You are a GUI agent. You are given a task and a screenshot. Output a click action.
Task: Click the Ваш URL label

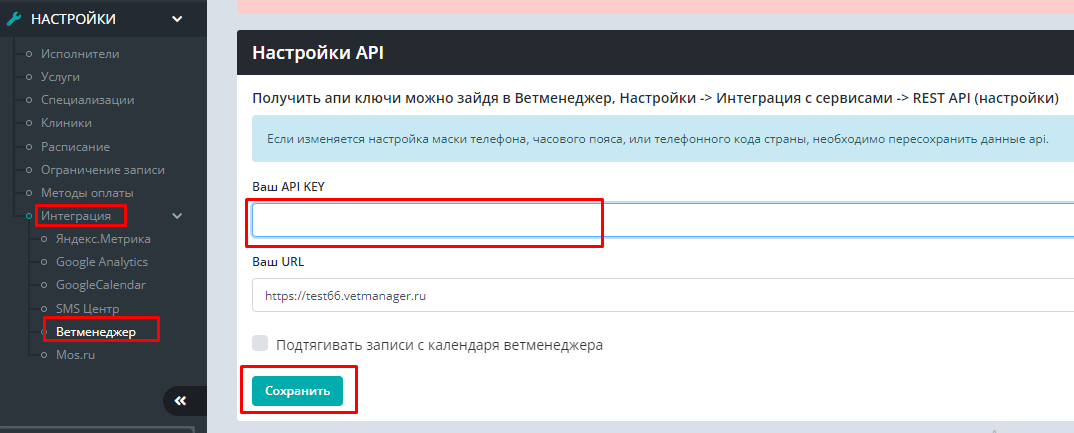tap(278, 262)
